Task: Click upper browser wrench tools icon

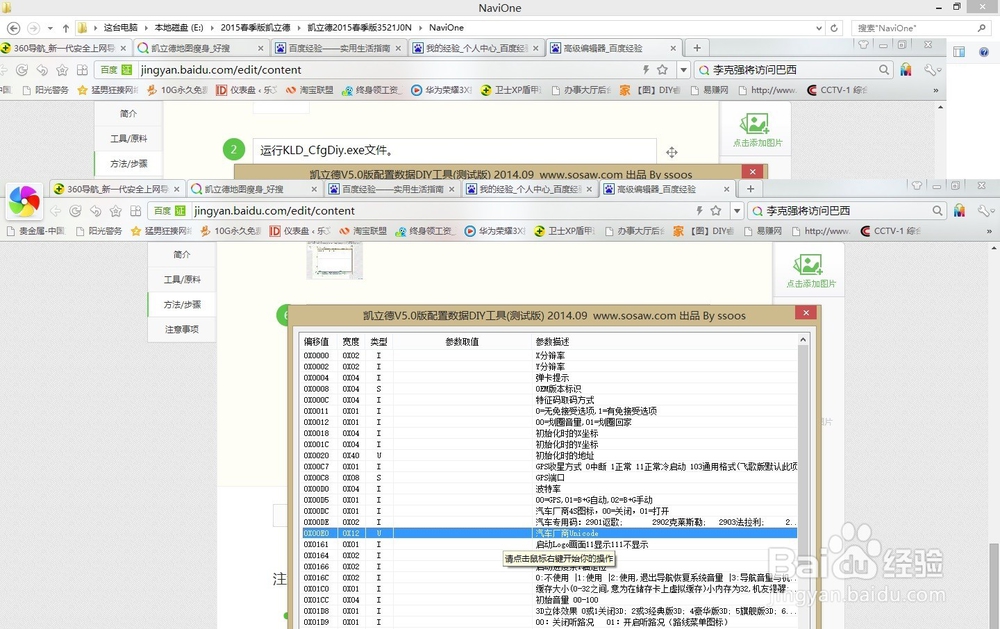Action: 932,70
